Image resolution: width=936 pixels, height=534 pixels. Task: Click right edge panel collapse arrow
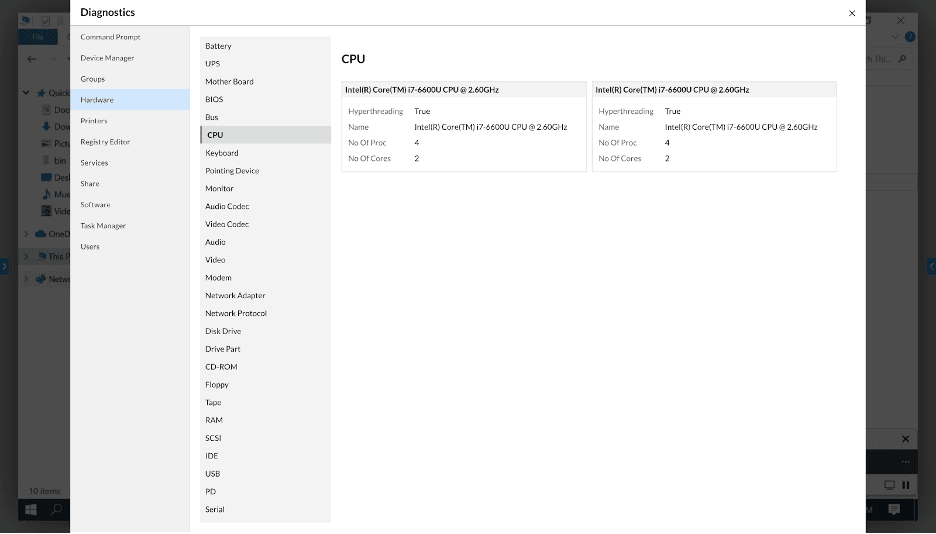pyautogui.click(x=931, y=267)
